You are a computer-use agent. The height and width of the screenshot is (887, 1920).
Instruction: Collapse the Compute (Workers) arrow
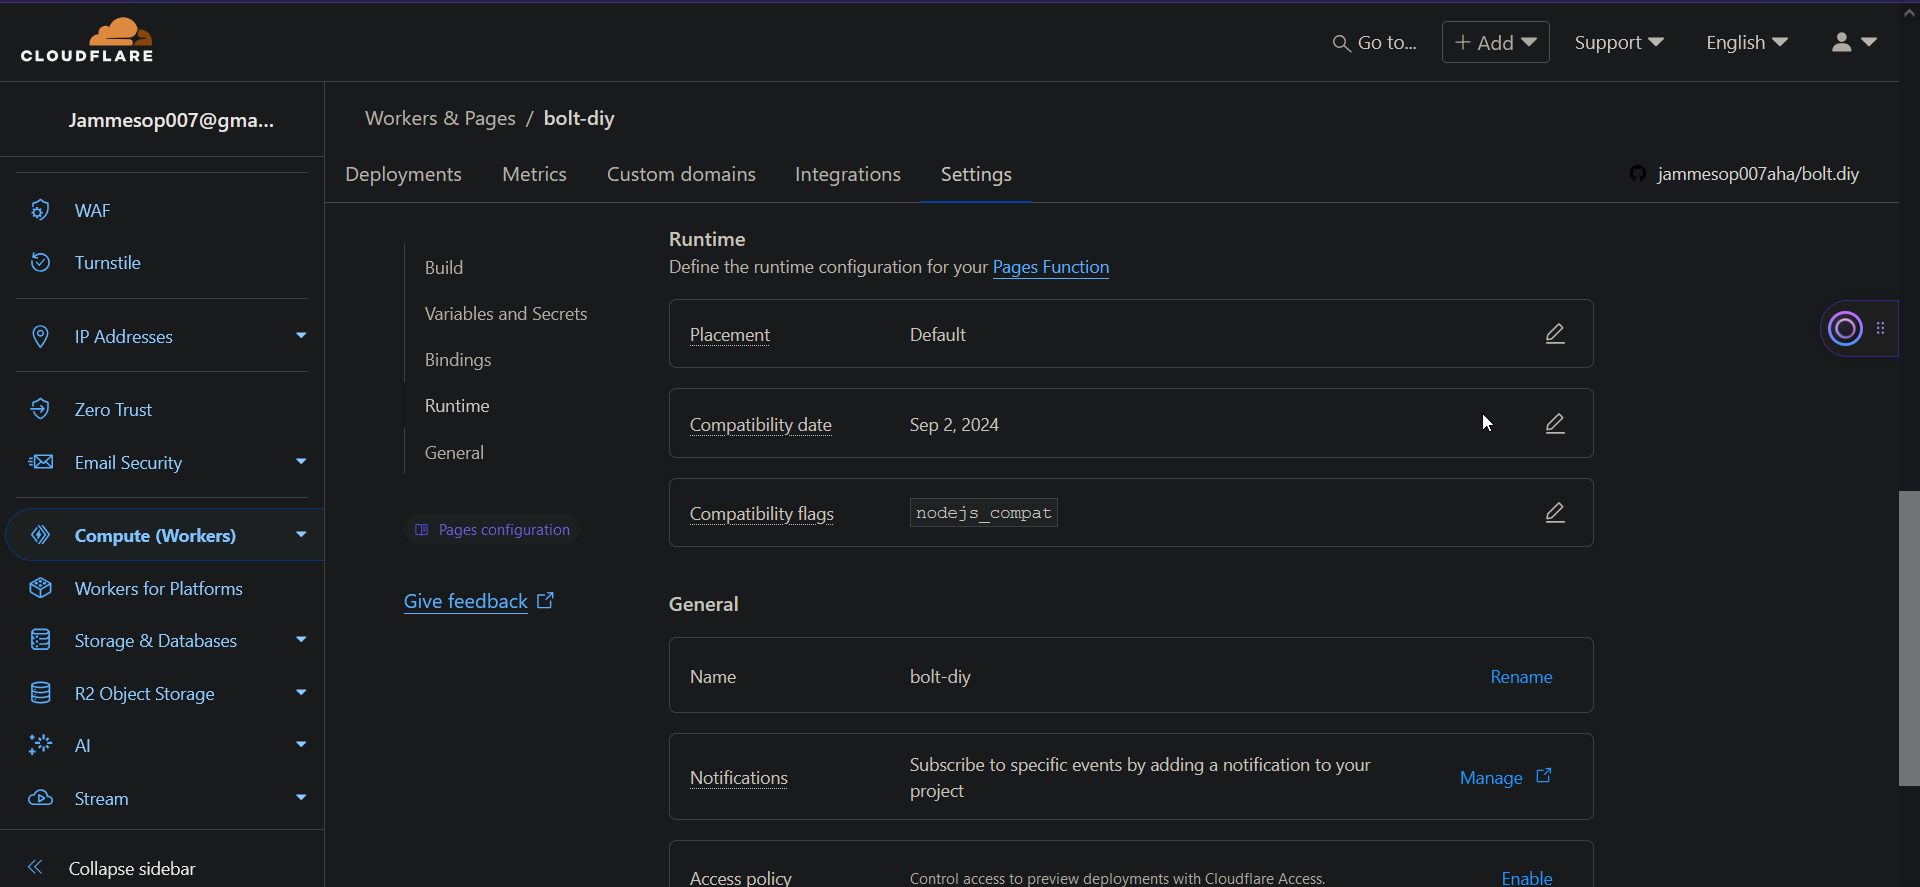pos(301,534)
